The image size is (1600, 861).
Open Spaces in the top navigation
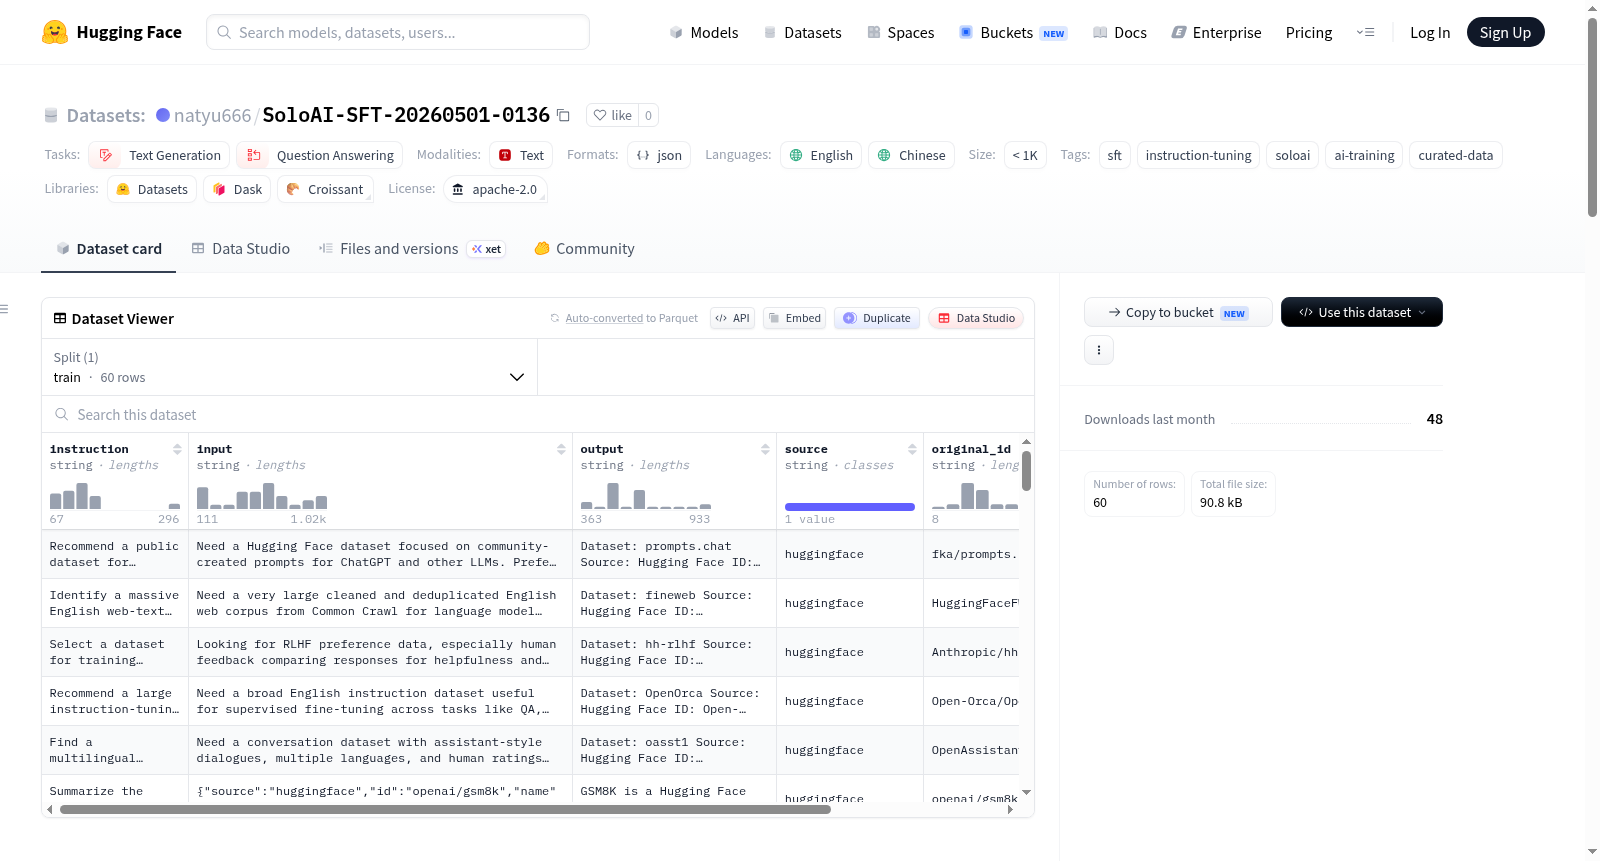pos(900,32)
